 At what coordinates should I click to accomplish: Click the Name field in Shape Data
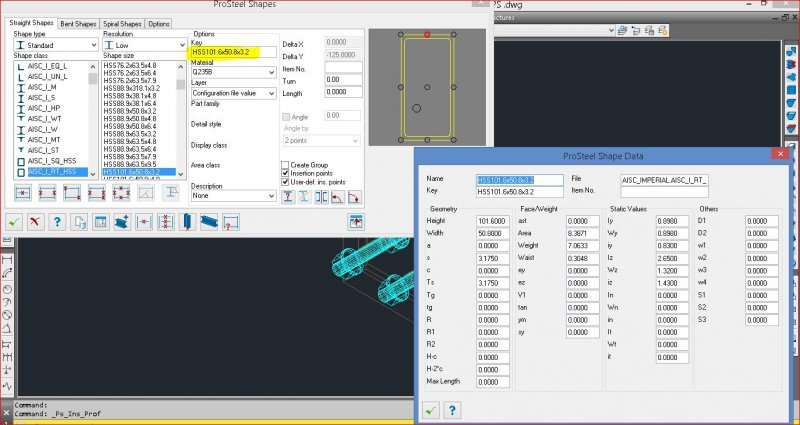519,180
